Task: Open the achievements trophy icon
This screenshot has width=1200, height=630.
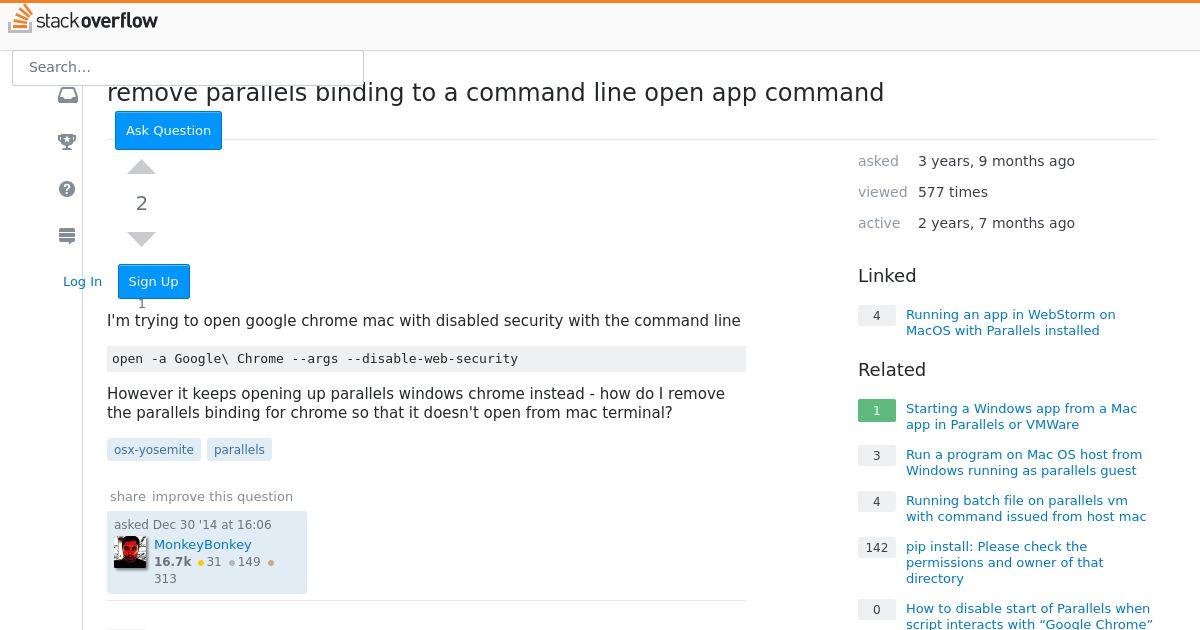Action: pyautogui.click(x=67, y=142)
